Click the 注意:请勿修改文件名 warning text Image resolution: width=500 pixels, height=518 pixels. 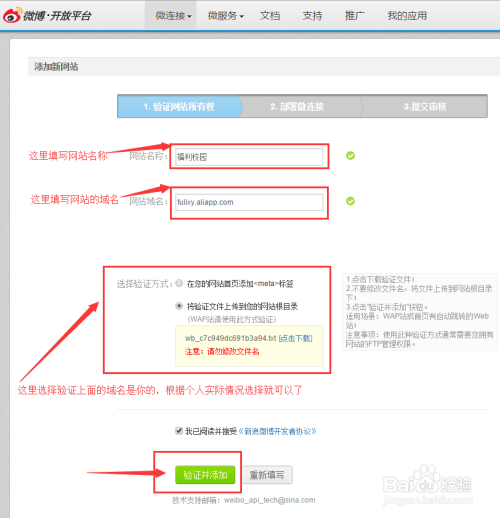[222, 352]
